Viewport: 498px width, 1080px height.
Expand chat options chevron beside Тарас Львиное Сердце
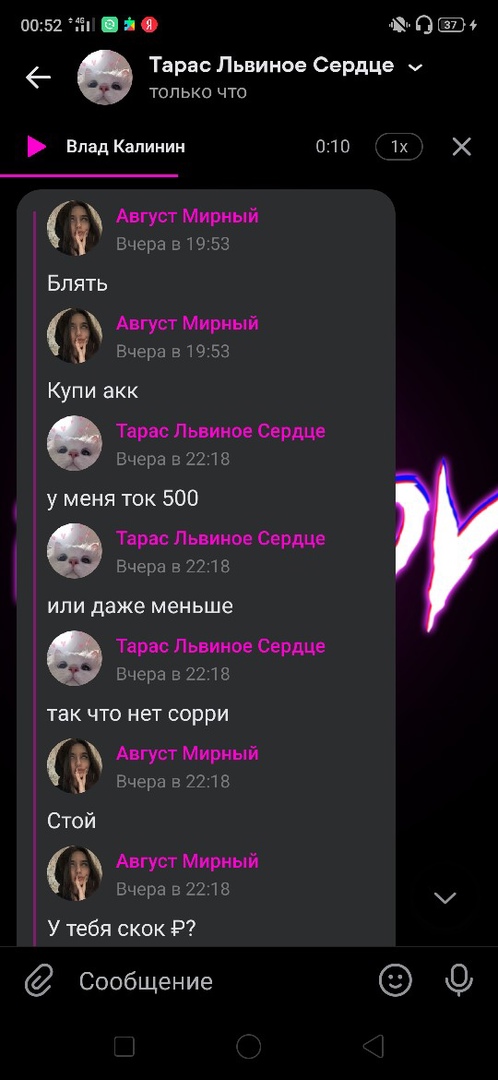pyautogui.click(x=415, y=68)
